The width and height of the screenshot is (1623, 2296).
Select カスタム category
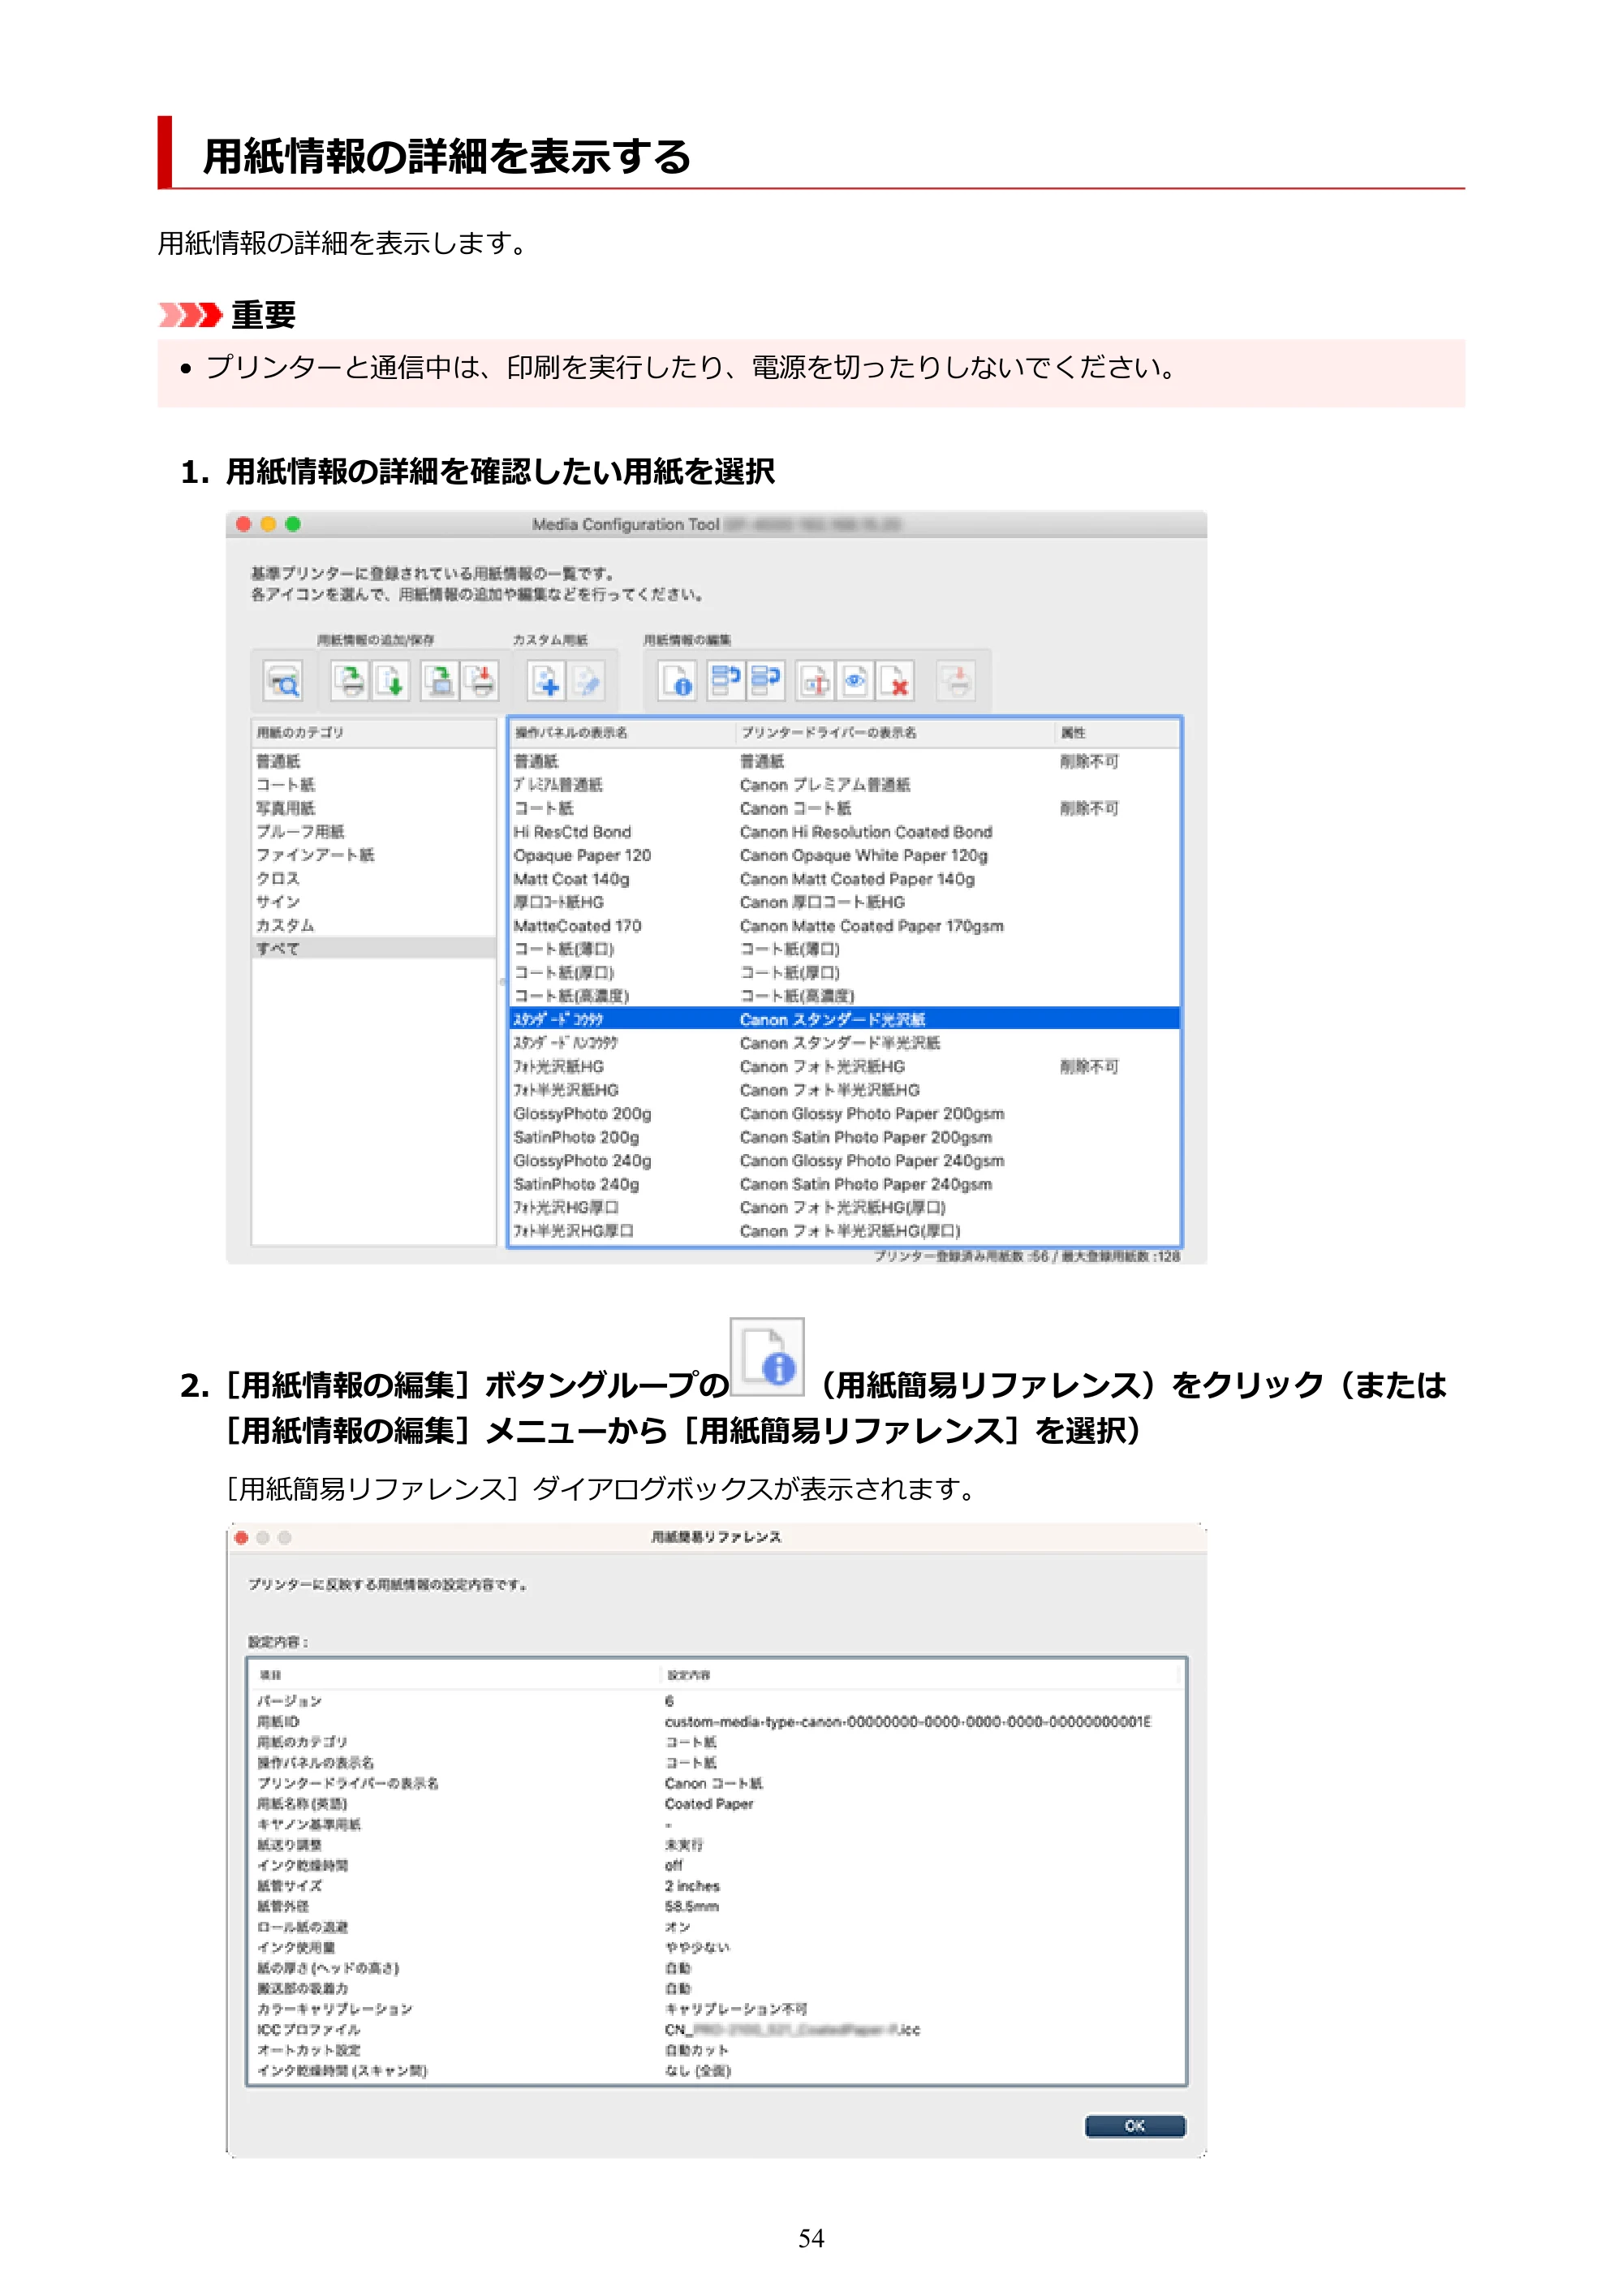click(x=373, y=925)
